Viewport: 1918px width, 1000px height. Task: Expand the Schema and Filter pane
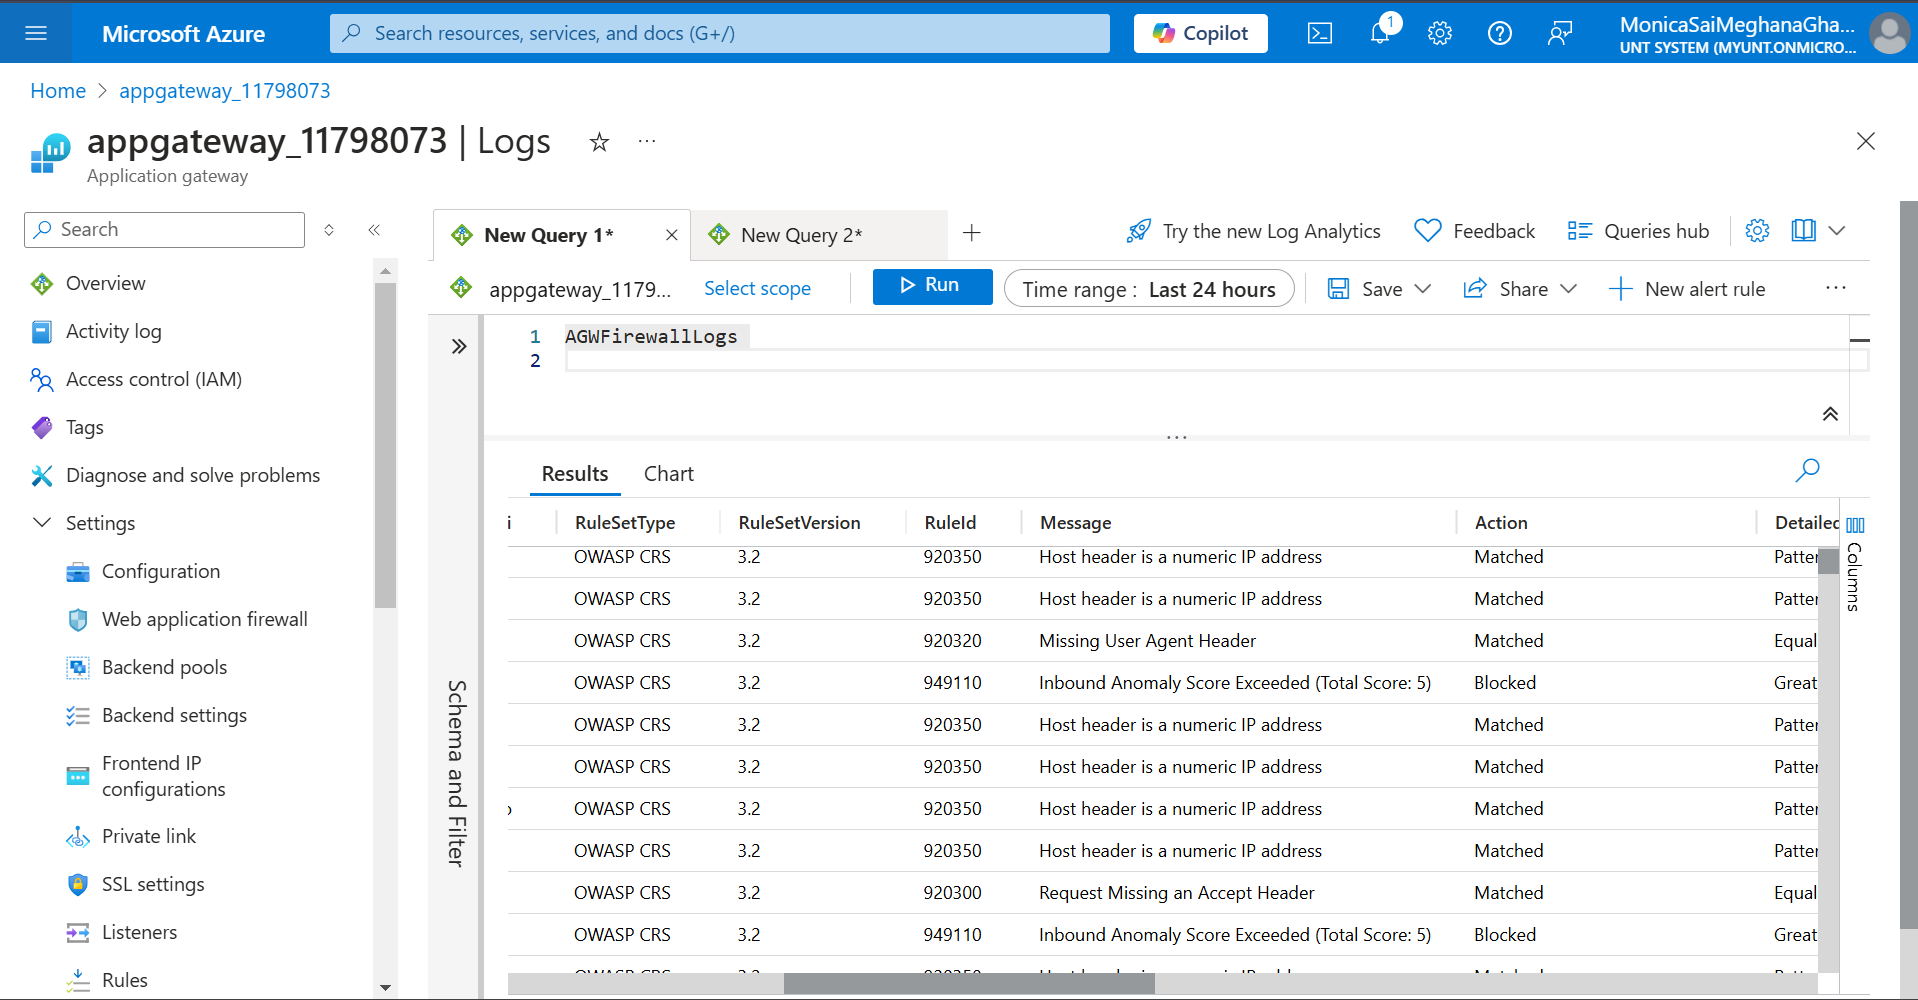point(459,346)
